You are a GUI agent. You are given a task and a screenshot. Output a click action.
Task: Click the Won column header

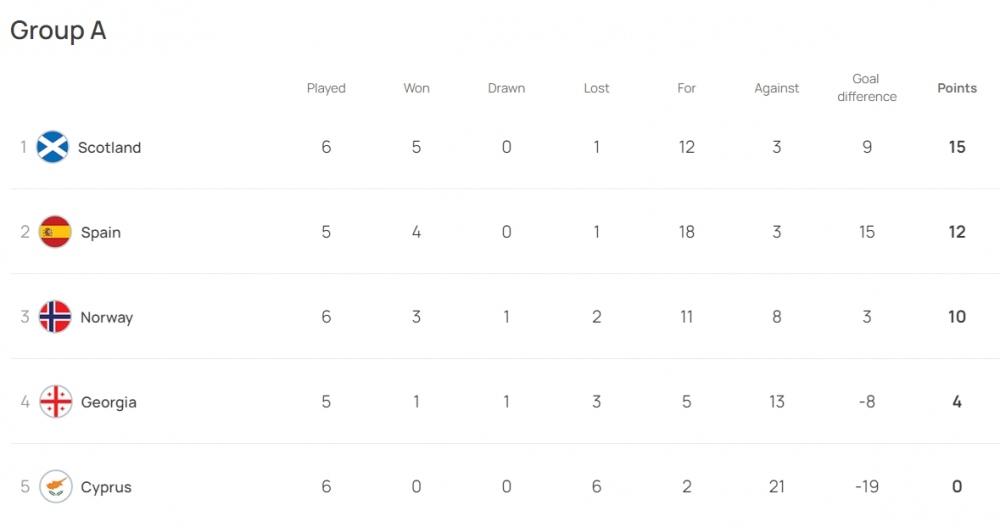(x=416, y=88)
